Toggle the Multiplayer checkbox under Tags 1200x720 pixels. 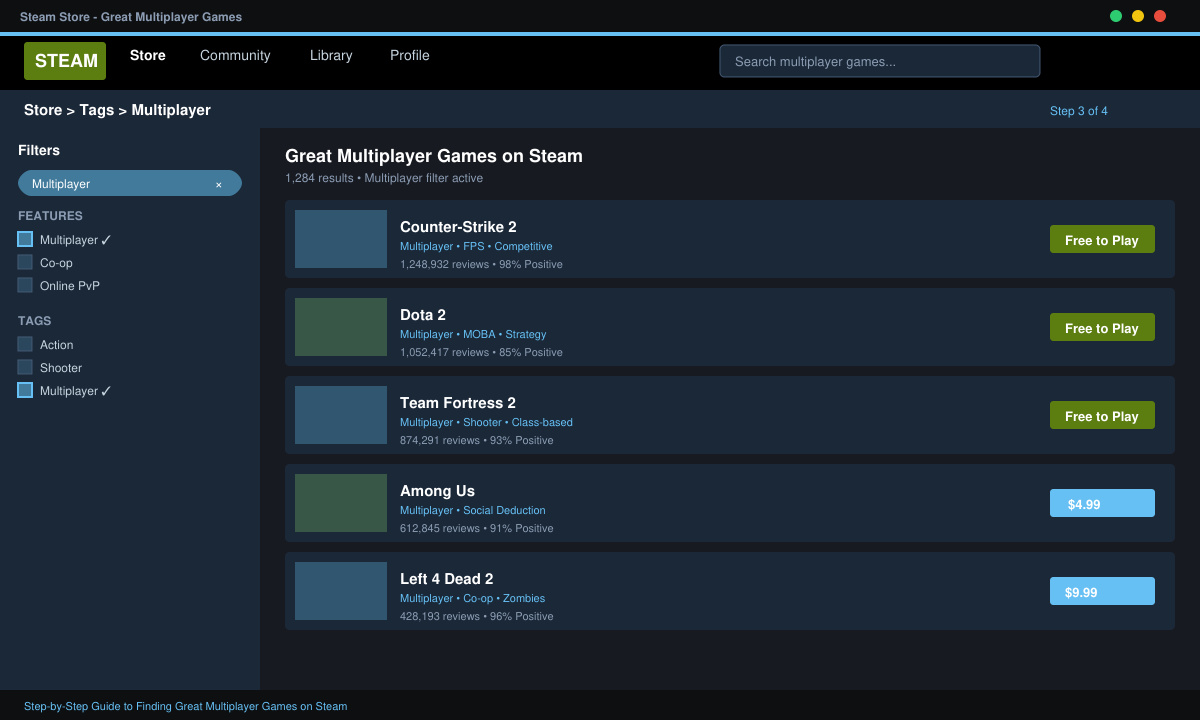tap(25, 390)
